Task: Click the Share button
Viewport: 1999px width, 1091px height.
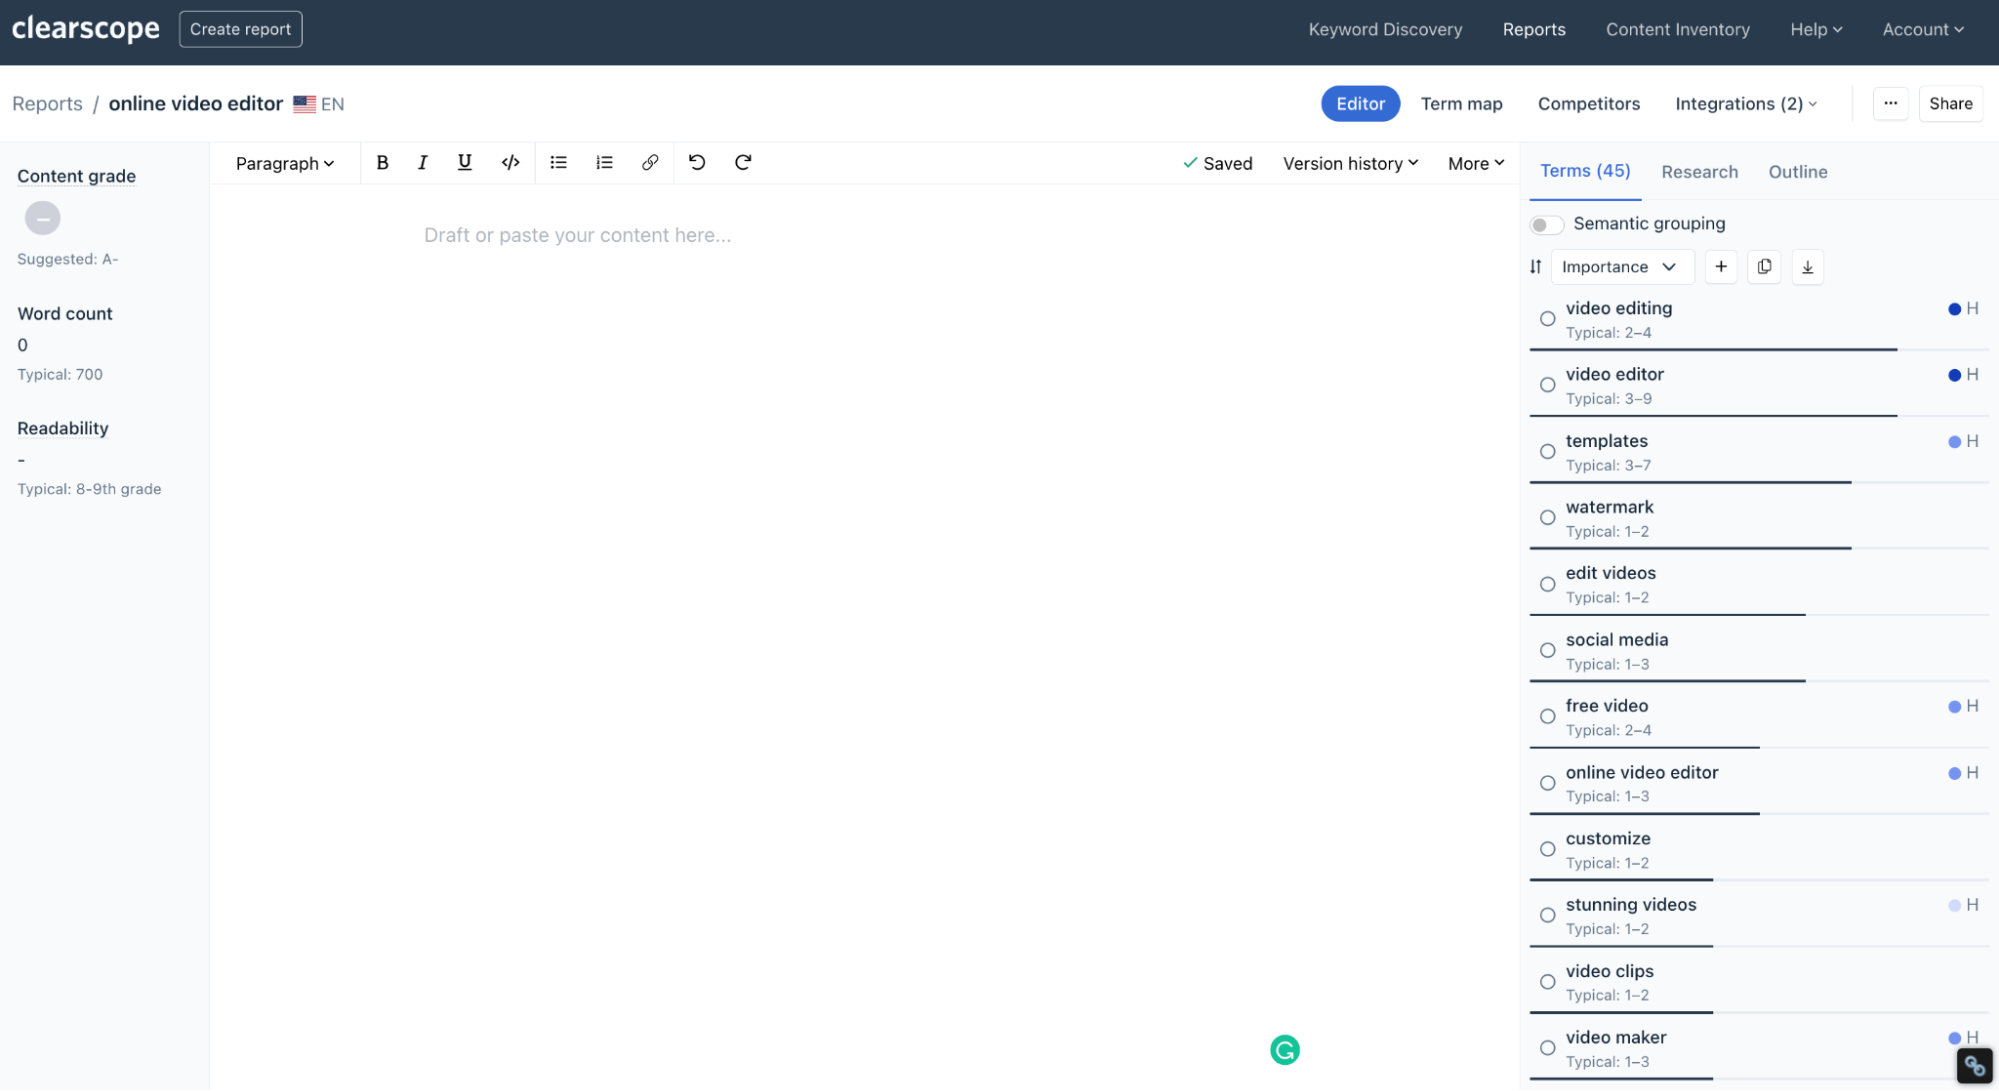Action: (1950, 104)
